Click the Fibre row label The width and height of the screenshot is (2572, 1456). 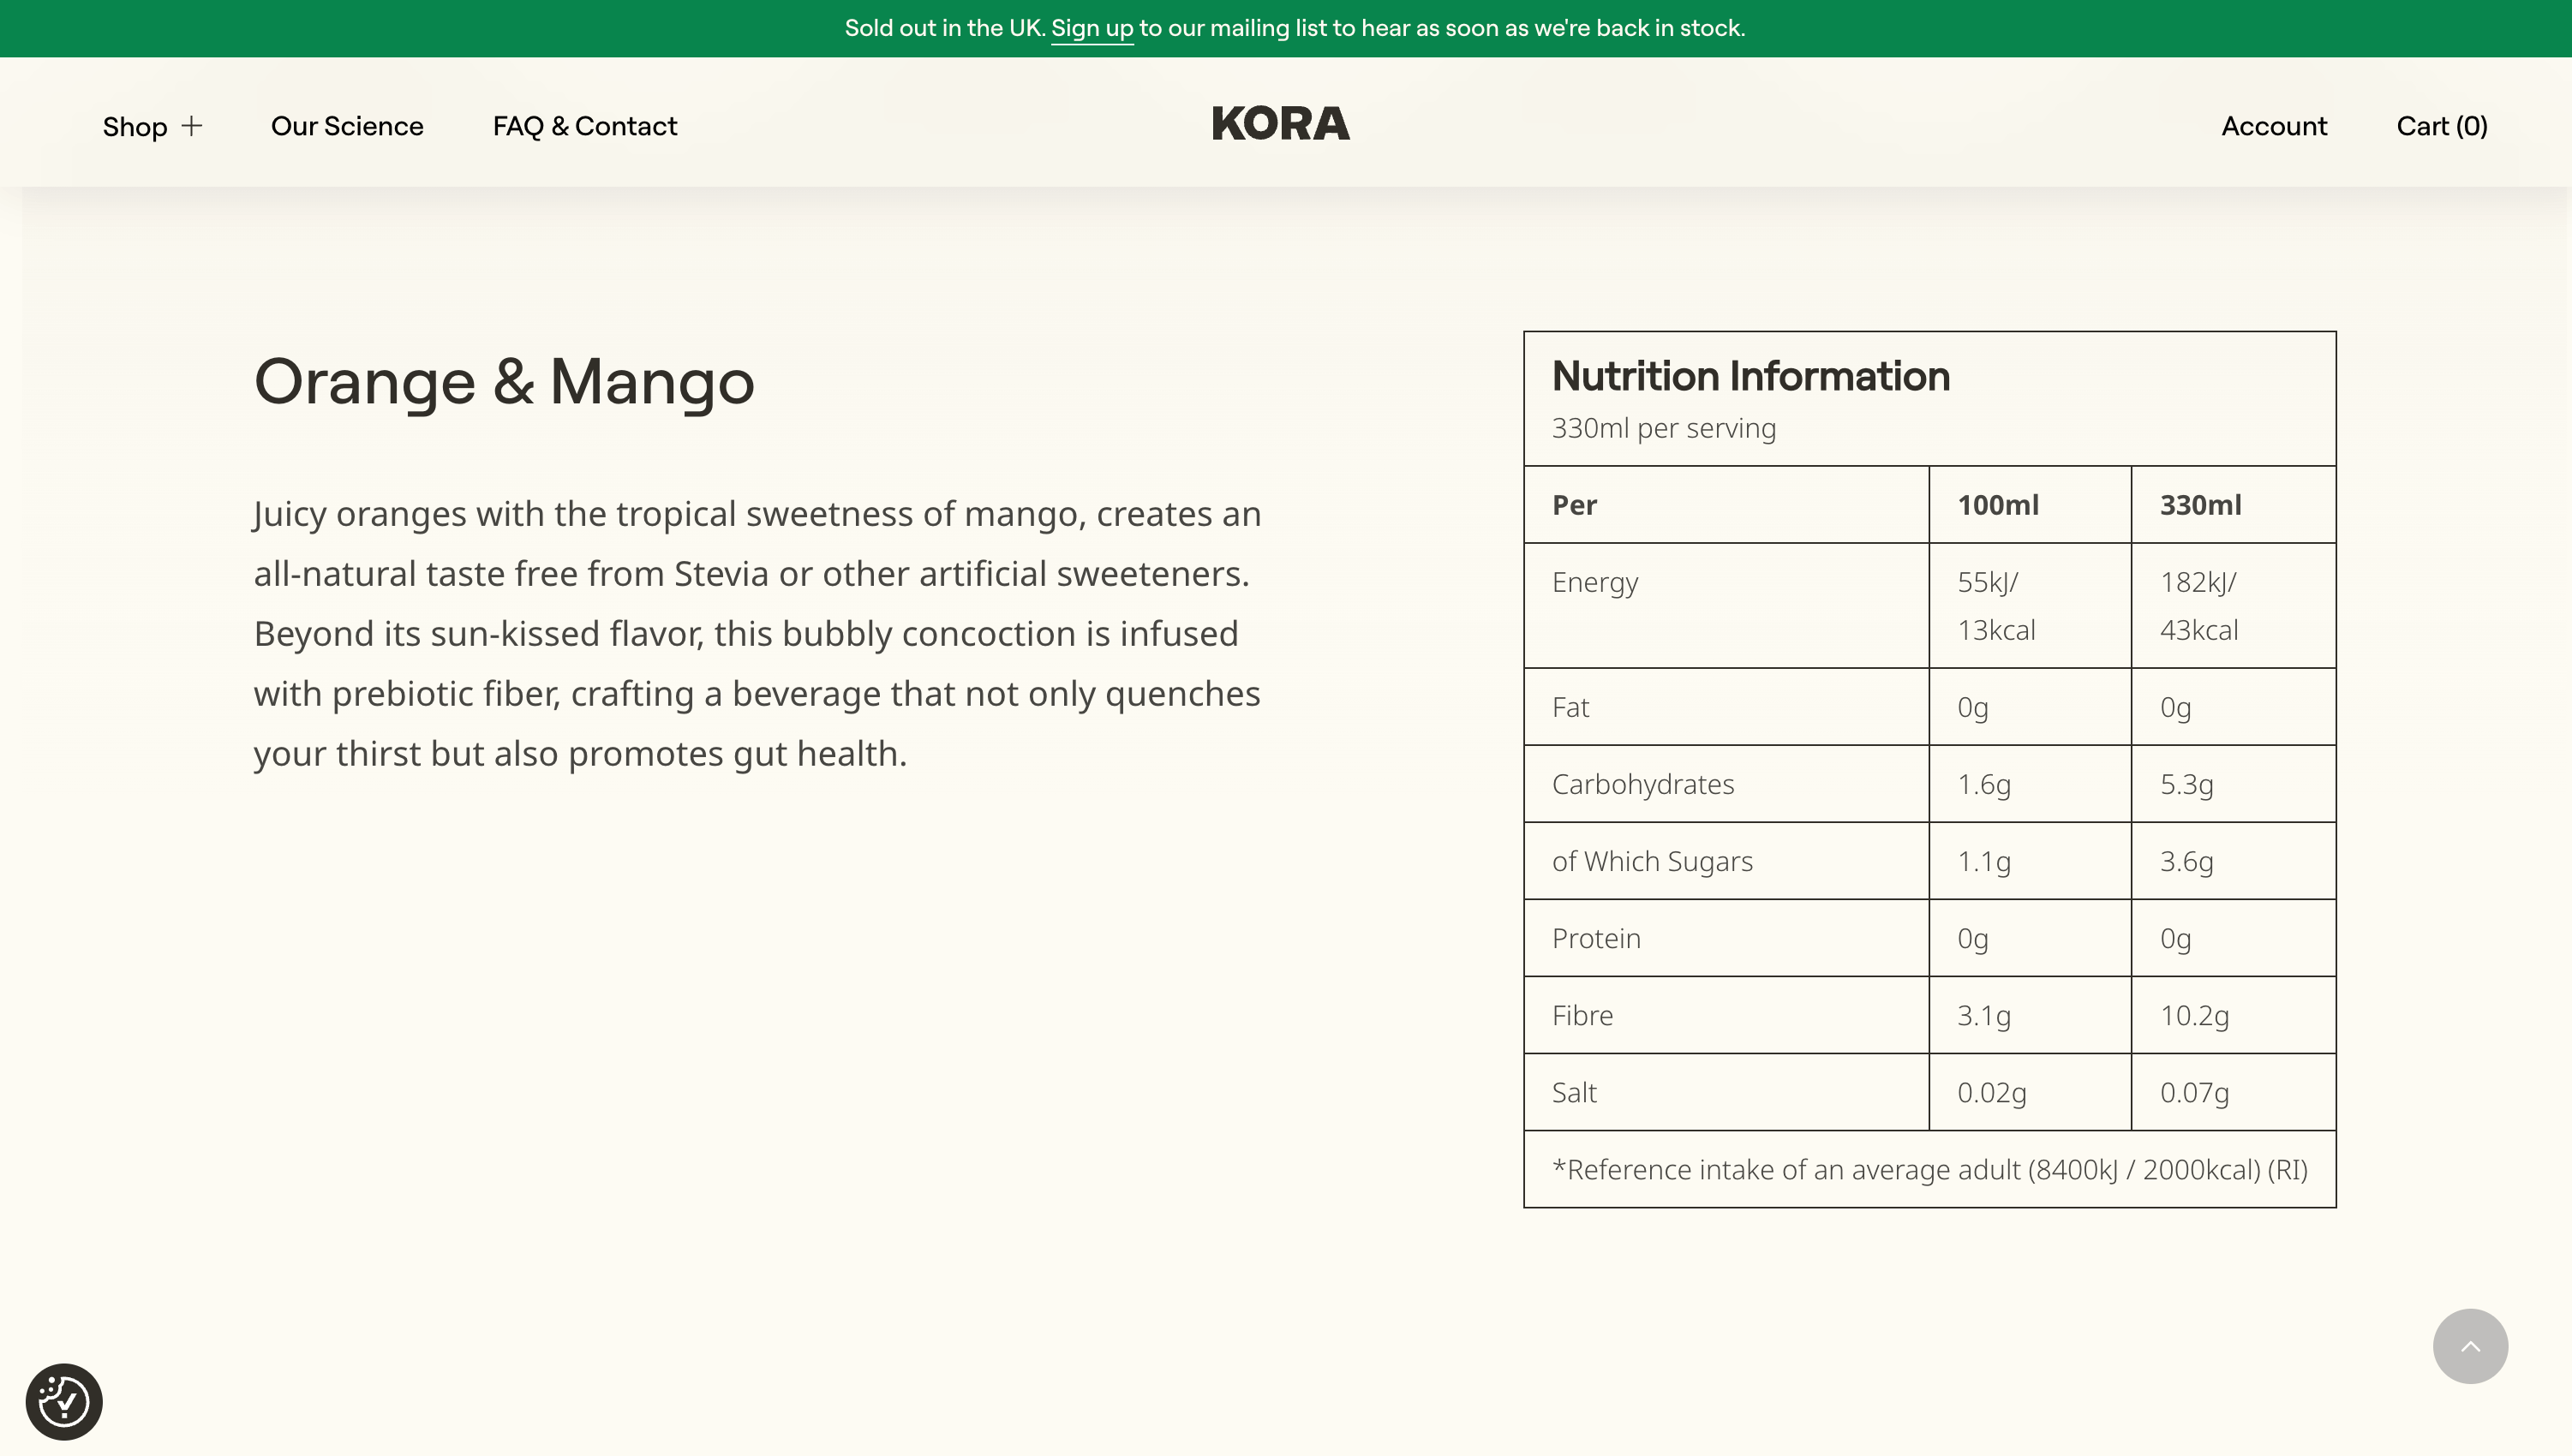pyautogui.click(x=1583, y=1015)
